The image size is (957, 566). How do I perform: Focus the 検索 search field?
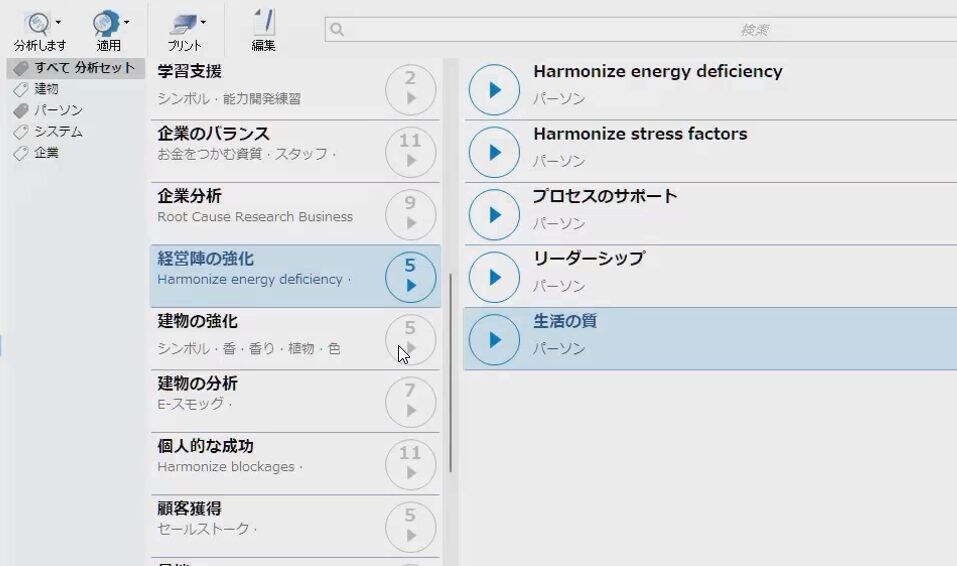pos(641,29)
